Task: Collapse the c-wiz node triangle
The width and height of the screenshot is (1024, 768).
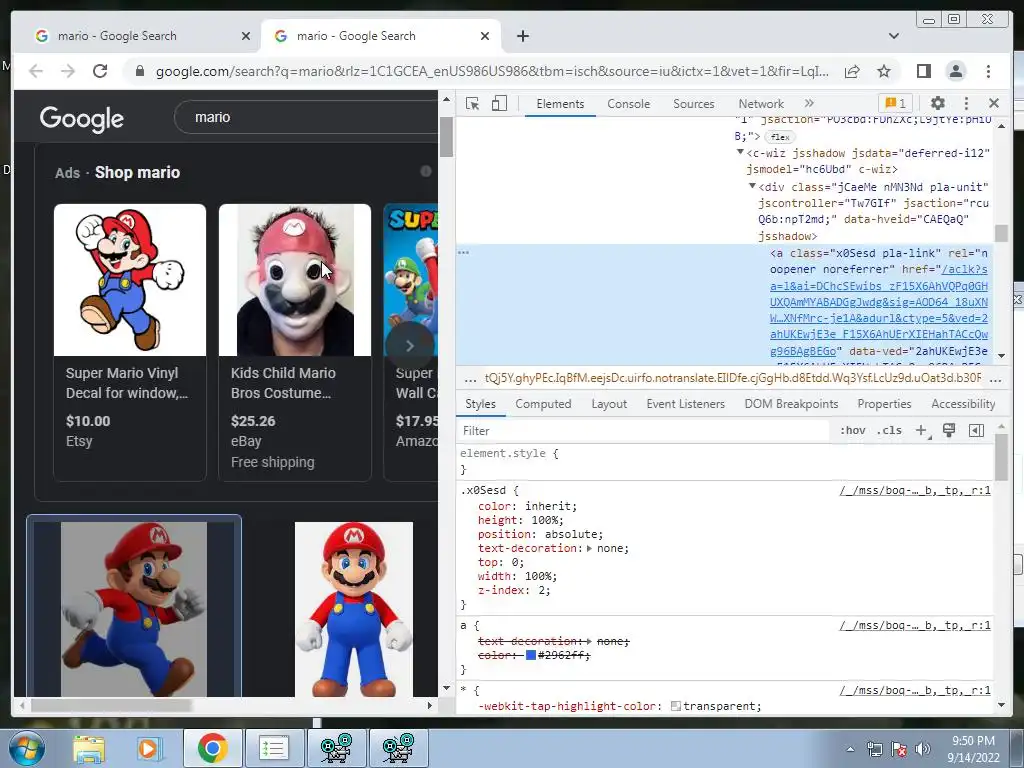Action: pos(741,152)
